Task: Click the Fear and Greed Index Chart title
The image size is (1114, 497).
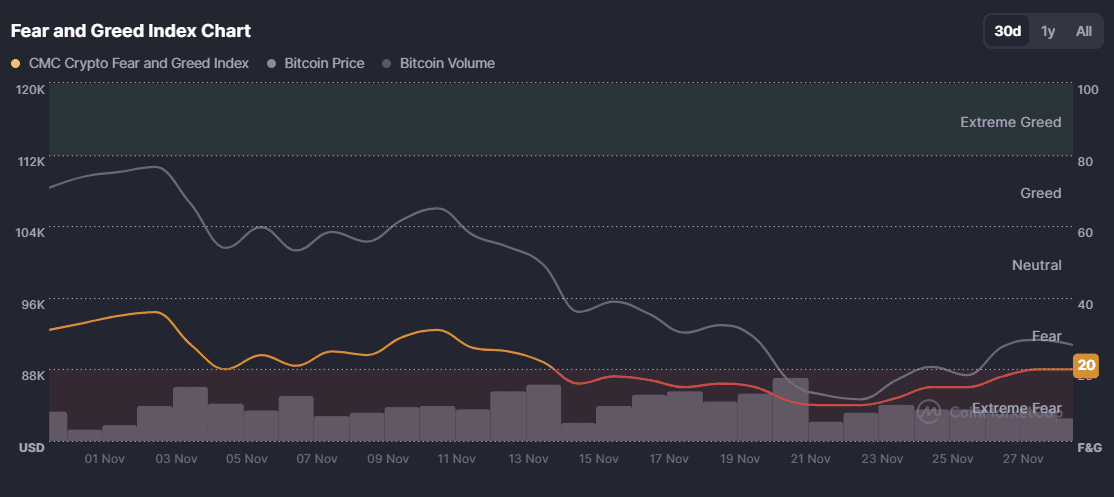Action: pos(131,31)
